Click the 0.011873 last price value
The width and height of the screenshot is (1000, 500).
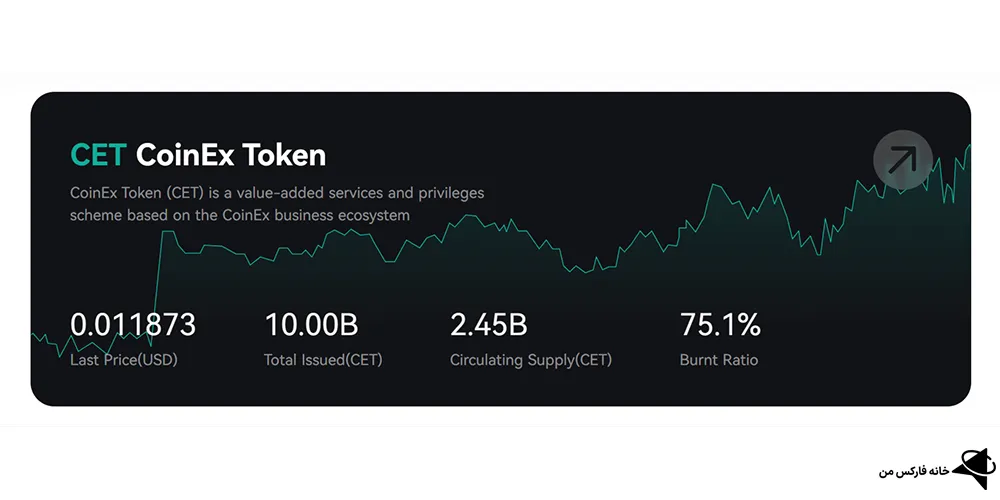pos(133,325)
